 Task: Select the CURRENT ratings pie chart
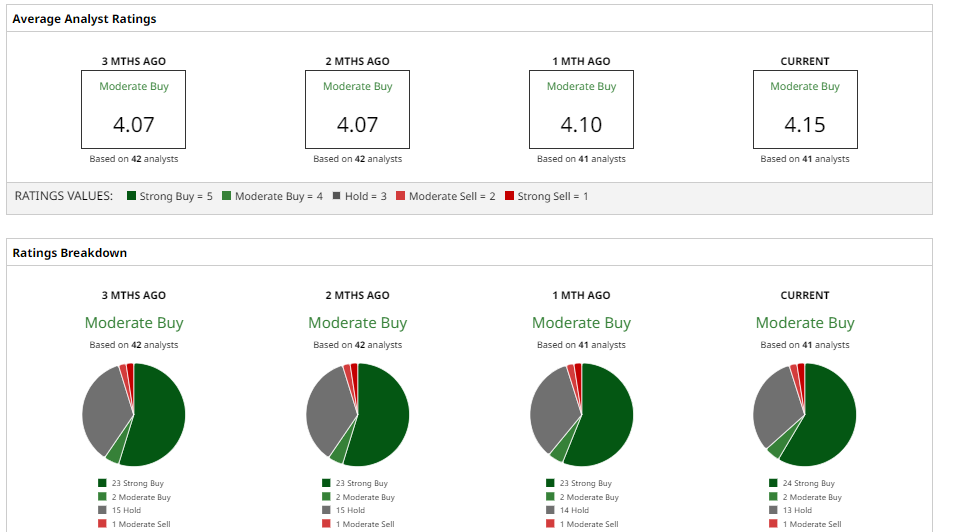pos(805,414)
